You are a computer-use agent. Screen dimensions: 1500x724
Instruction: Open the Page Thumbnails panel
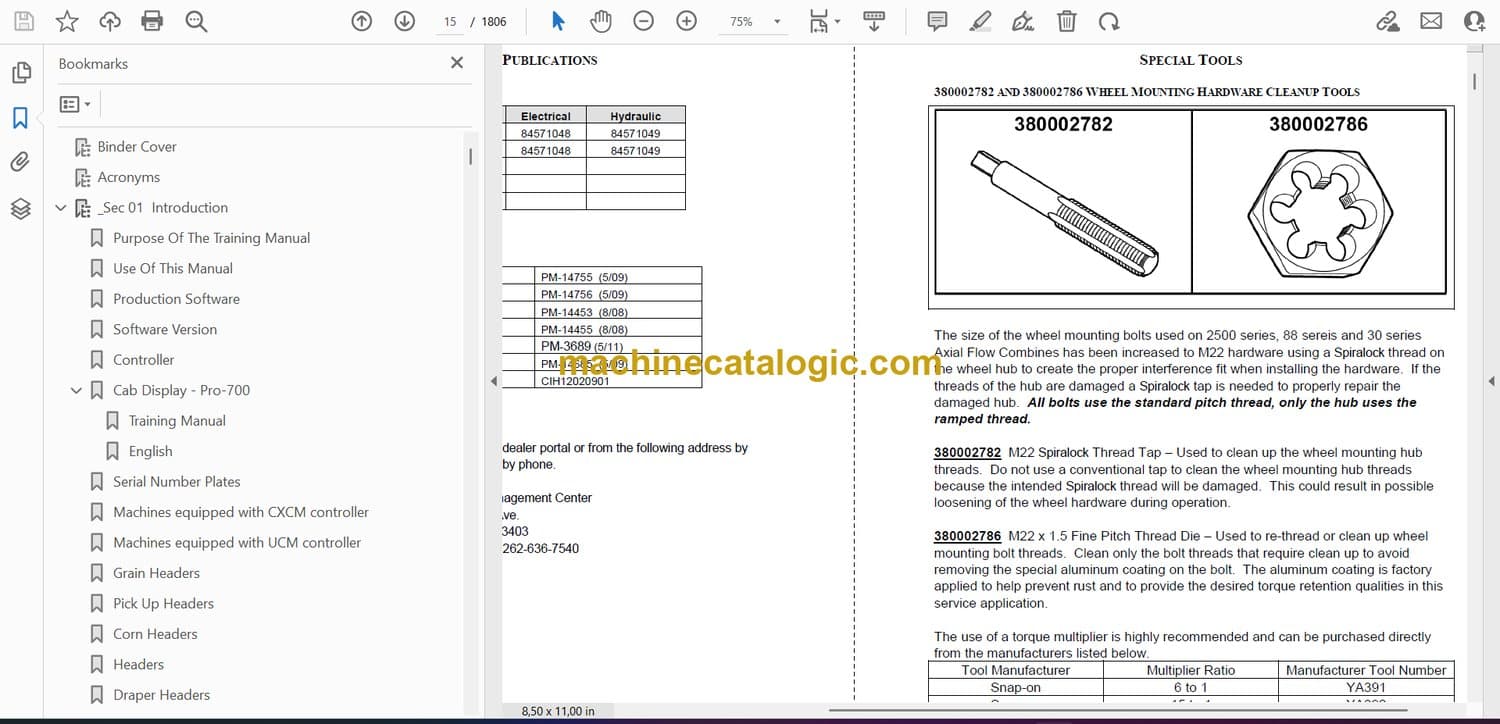20,73
